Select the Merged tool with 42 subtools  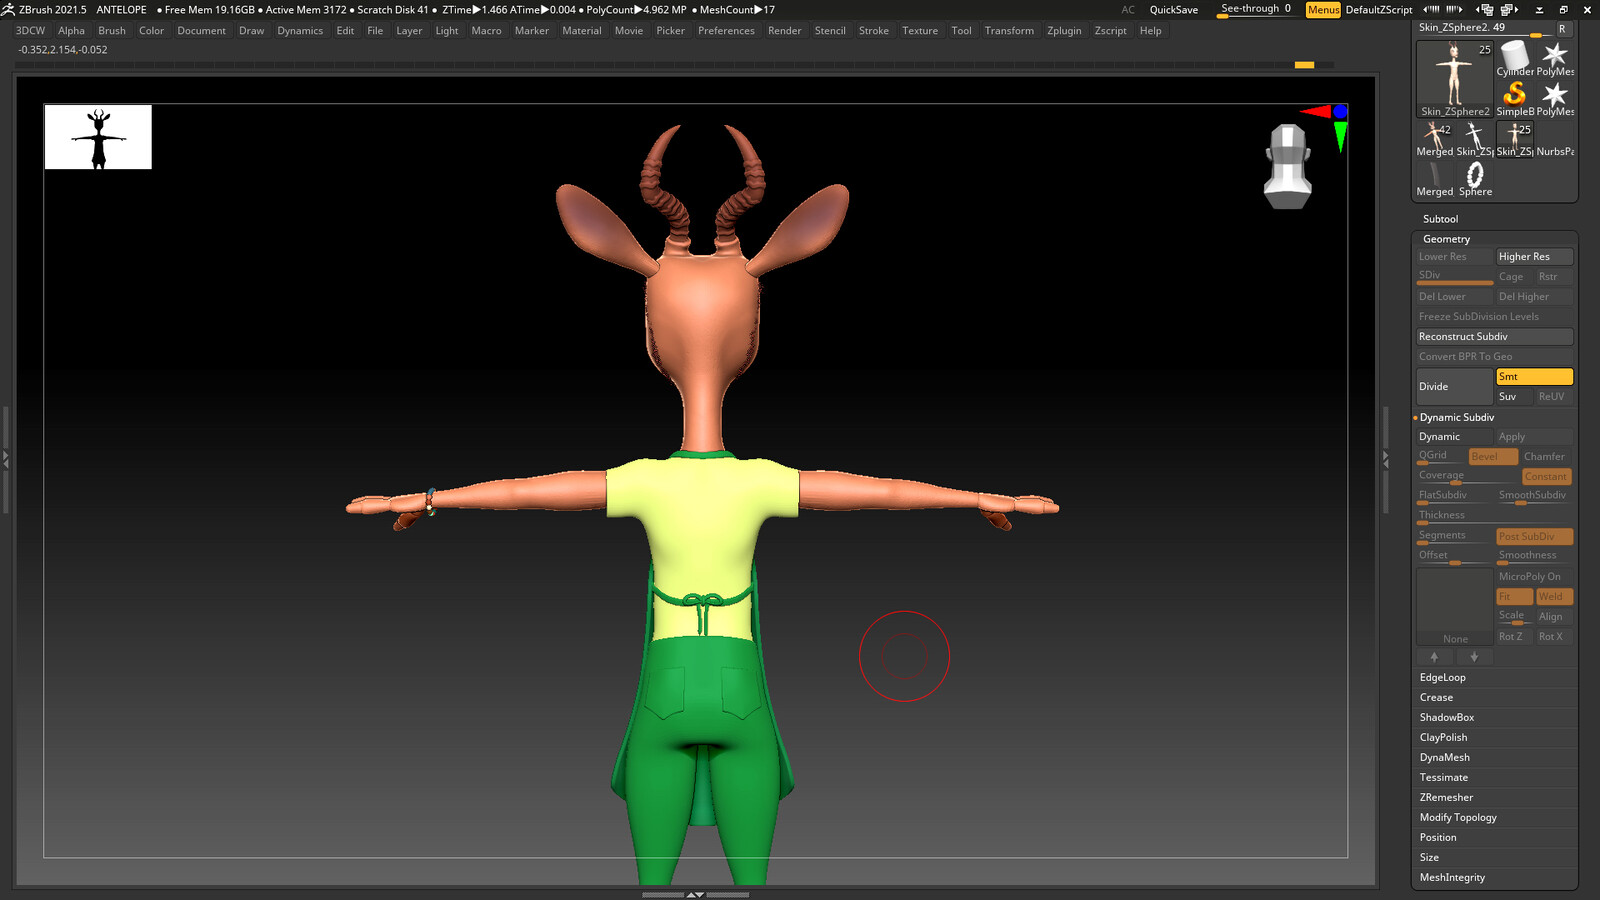pyautogui.click(x=1435, y=138)
